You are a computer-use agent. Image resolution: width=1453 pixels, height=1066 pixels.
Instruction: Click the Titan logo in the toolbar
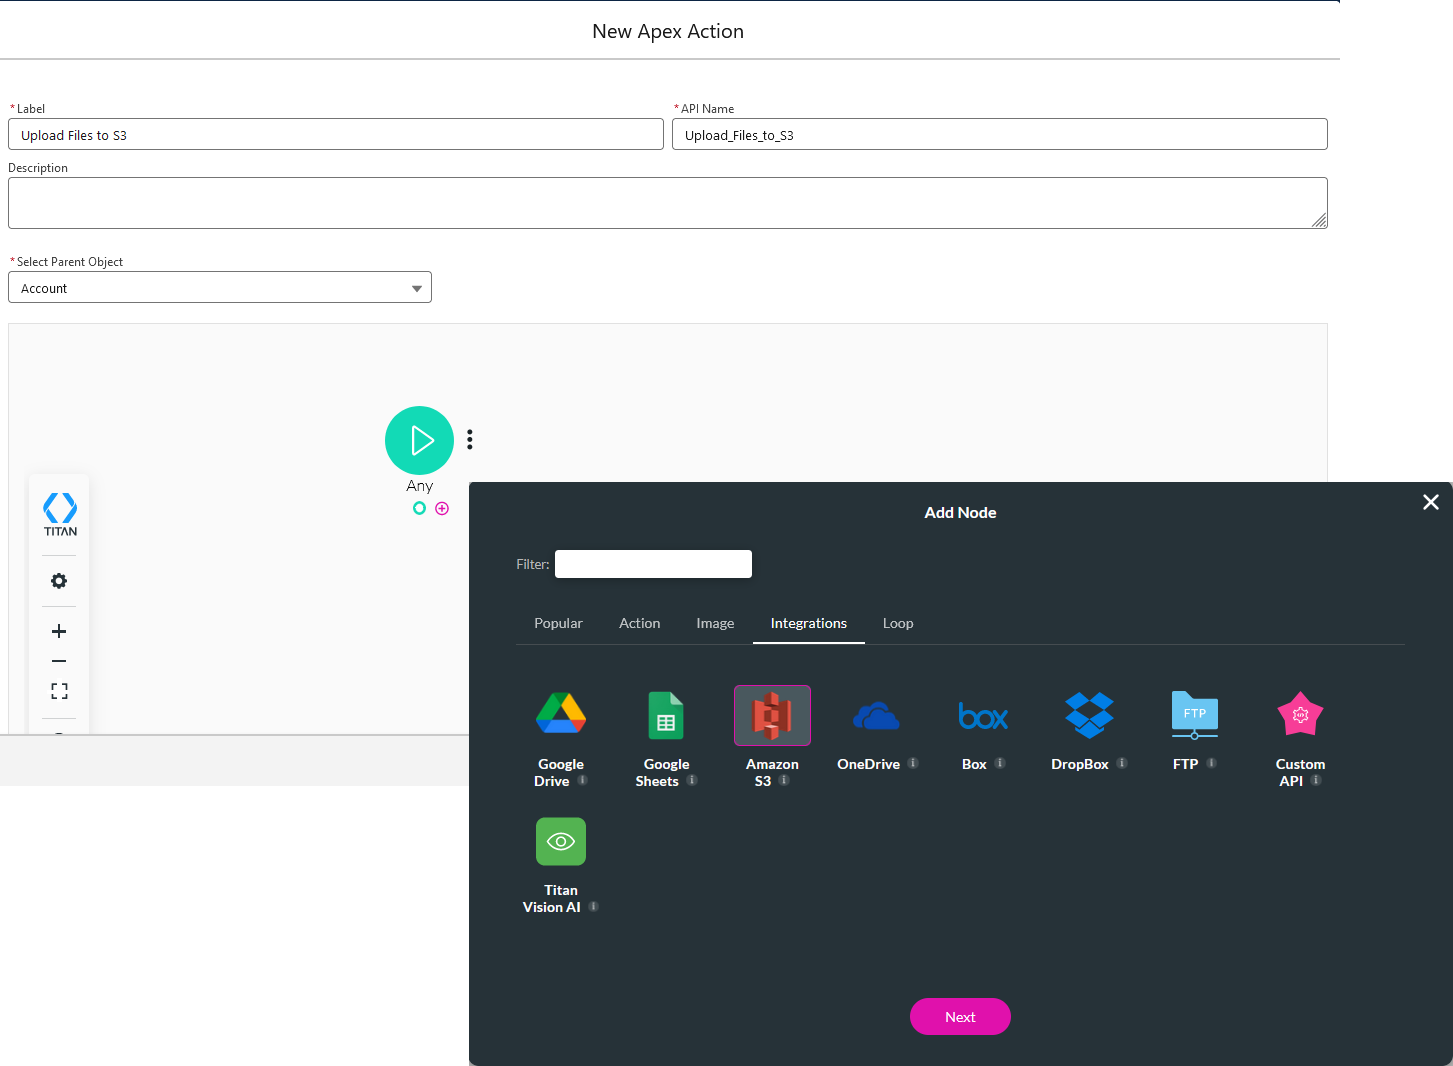tap(60, 514)
